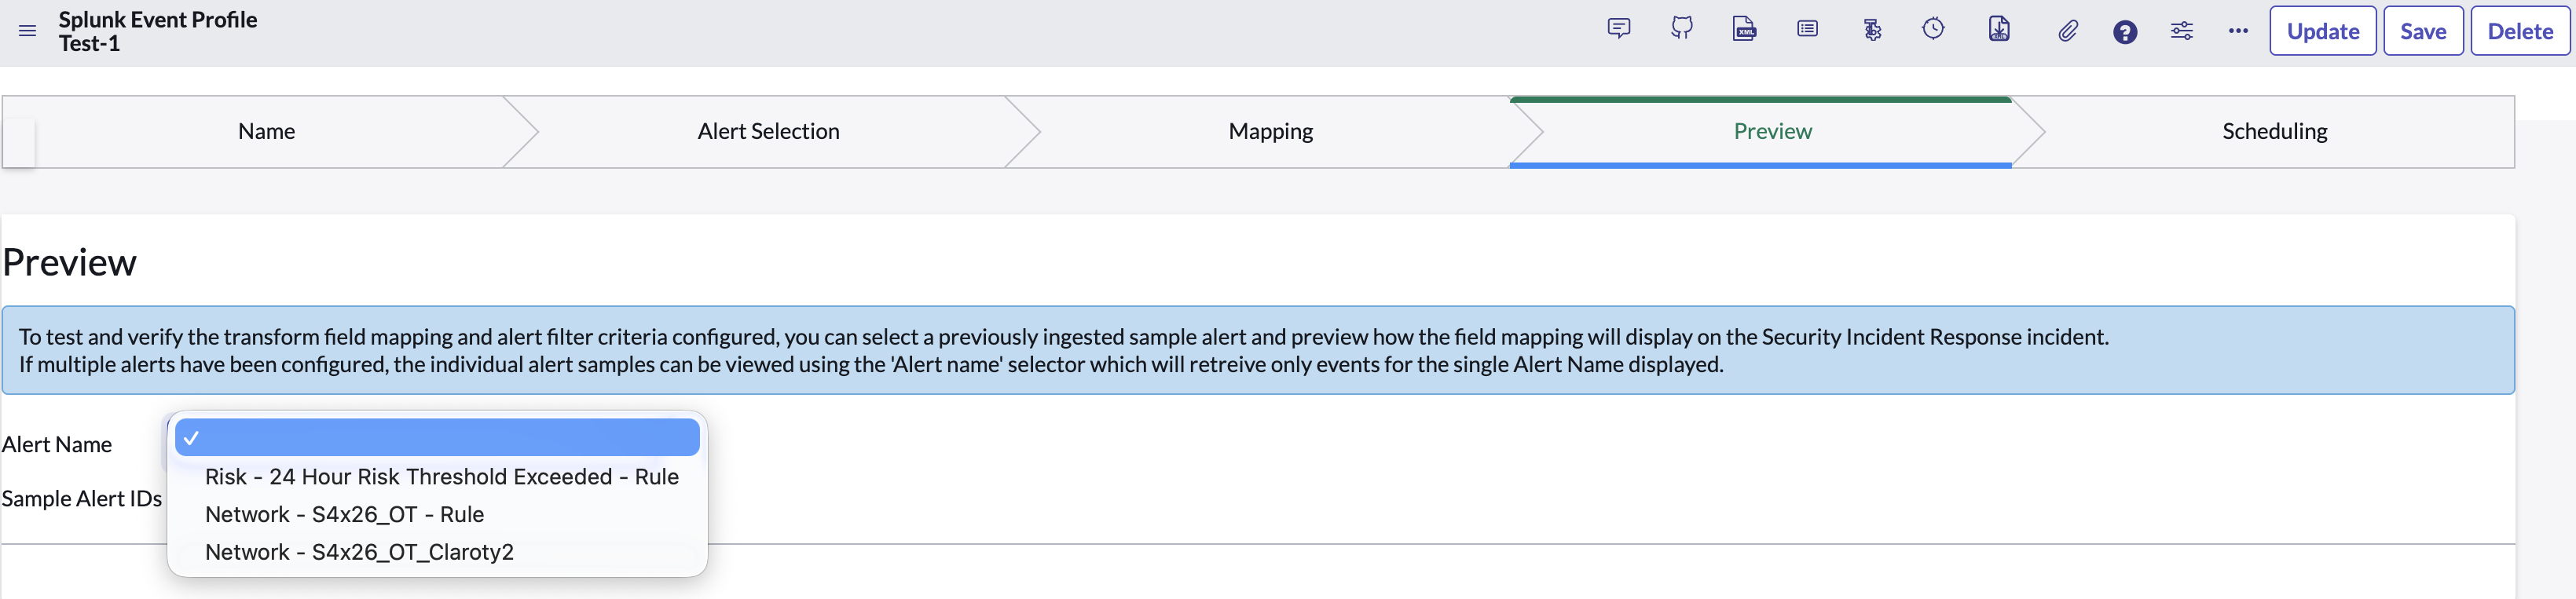The width and height of the screenshot is (2576, 599).
Task: Switch to the Mapping step
Action: click(x=1270, y=131)
